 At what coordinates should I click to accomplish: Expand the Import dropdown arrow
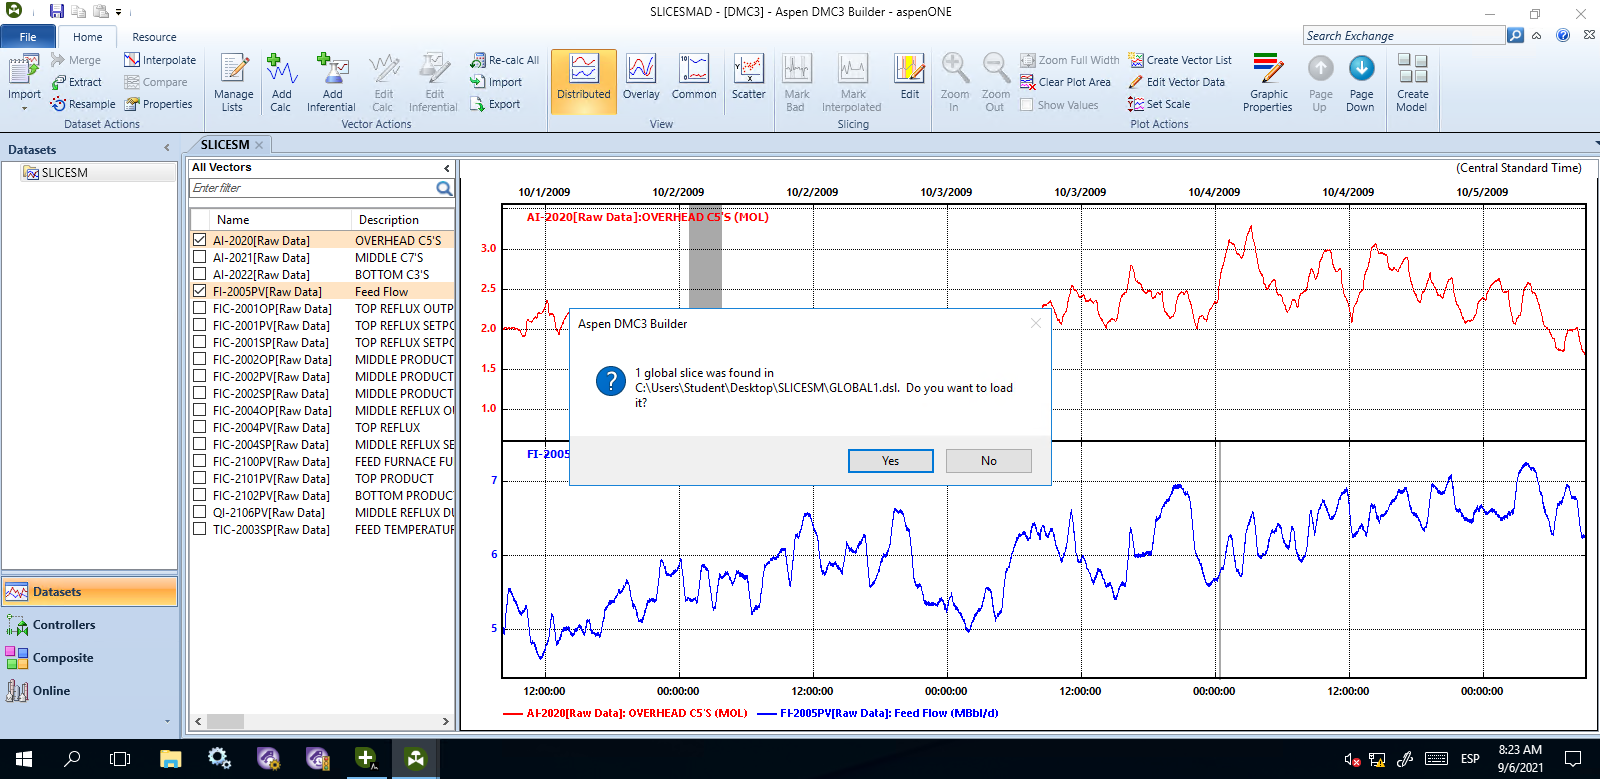(x=24, y=107)
